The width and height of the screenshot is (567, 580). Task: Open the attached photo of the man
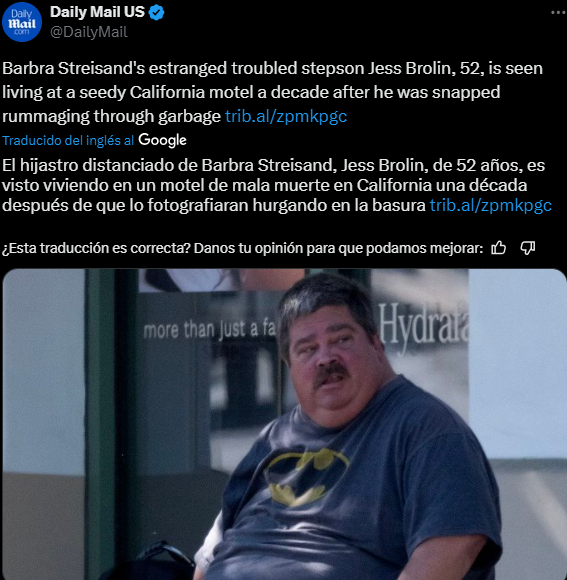tap(284, 424)
